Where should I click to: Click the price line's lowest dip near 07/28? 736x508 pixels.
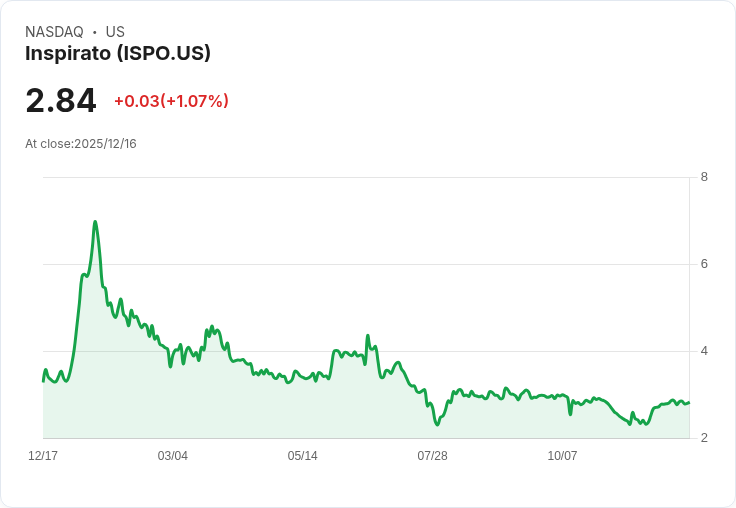(437, 425)
